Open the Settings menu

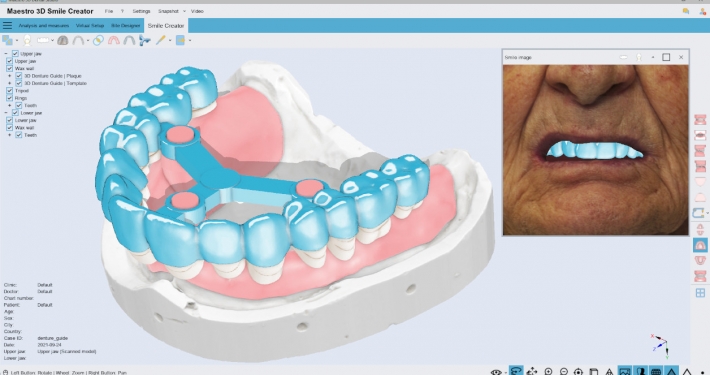pyautogui.click(x=141, y=11)
